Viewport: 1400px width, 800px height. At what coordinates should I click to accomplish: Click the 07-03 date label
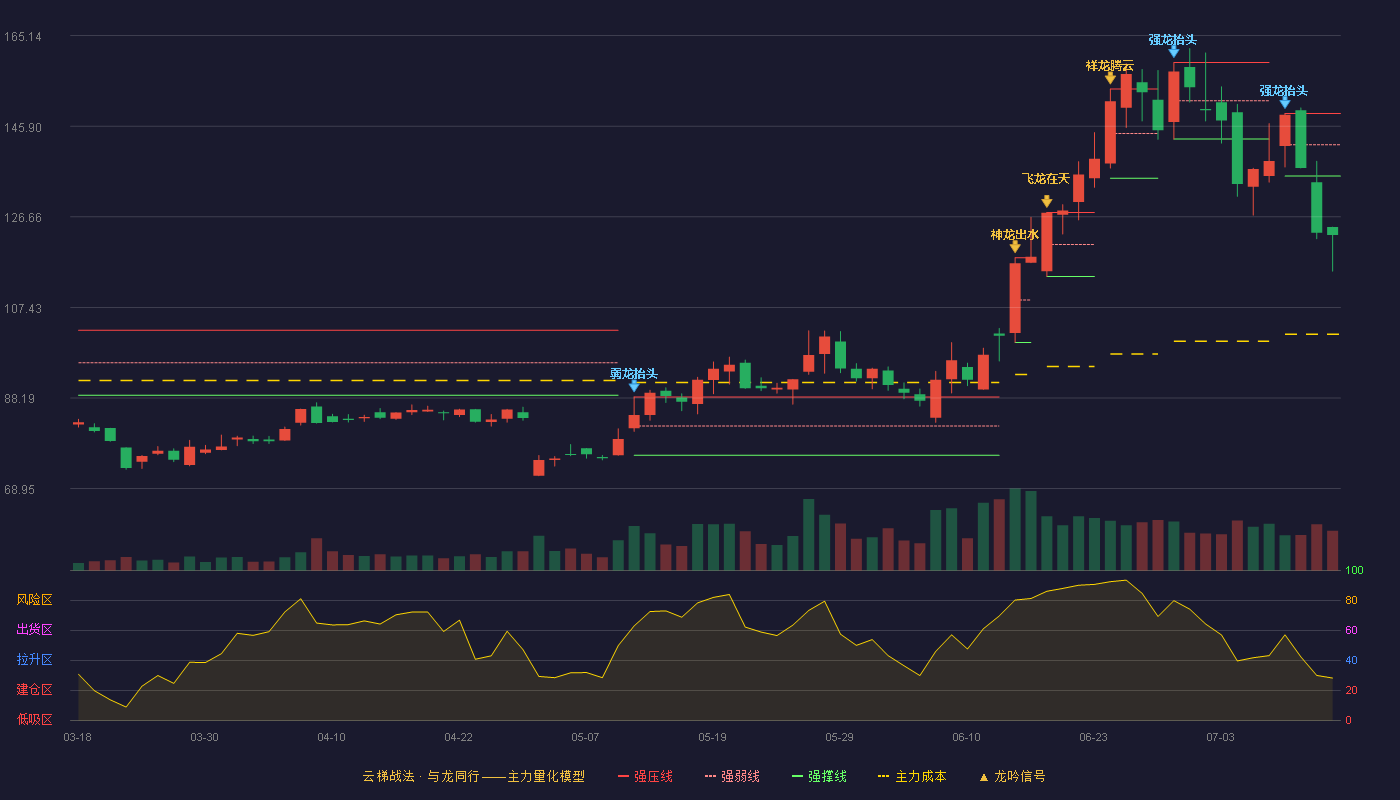click(x=1220, y=737)
